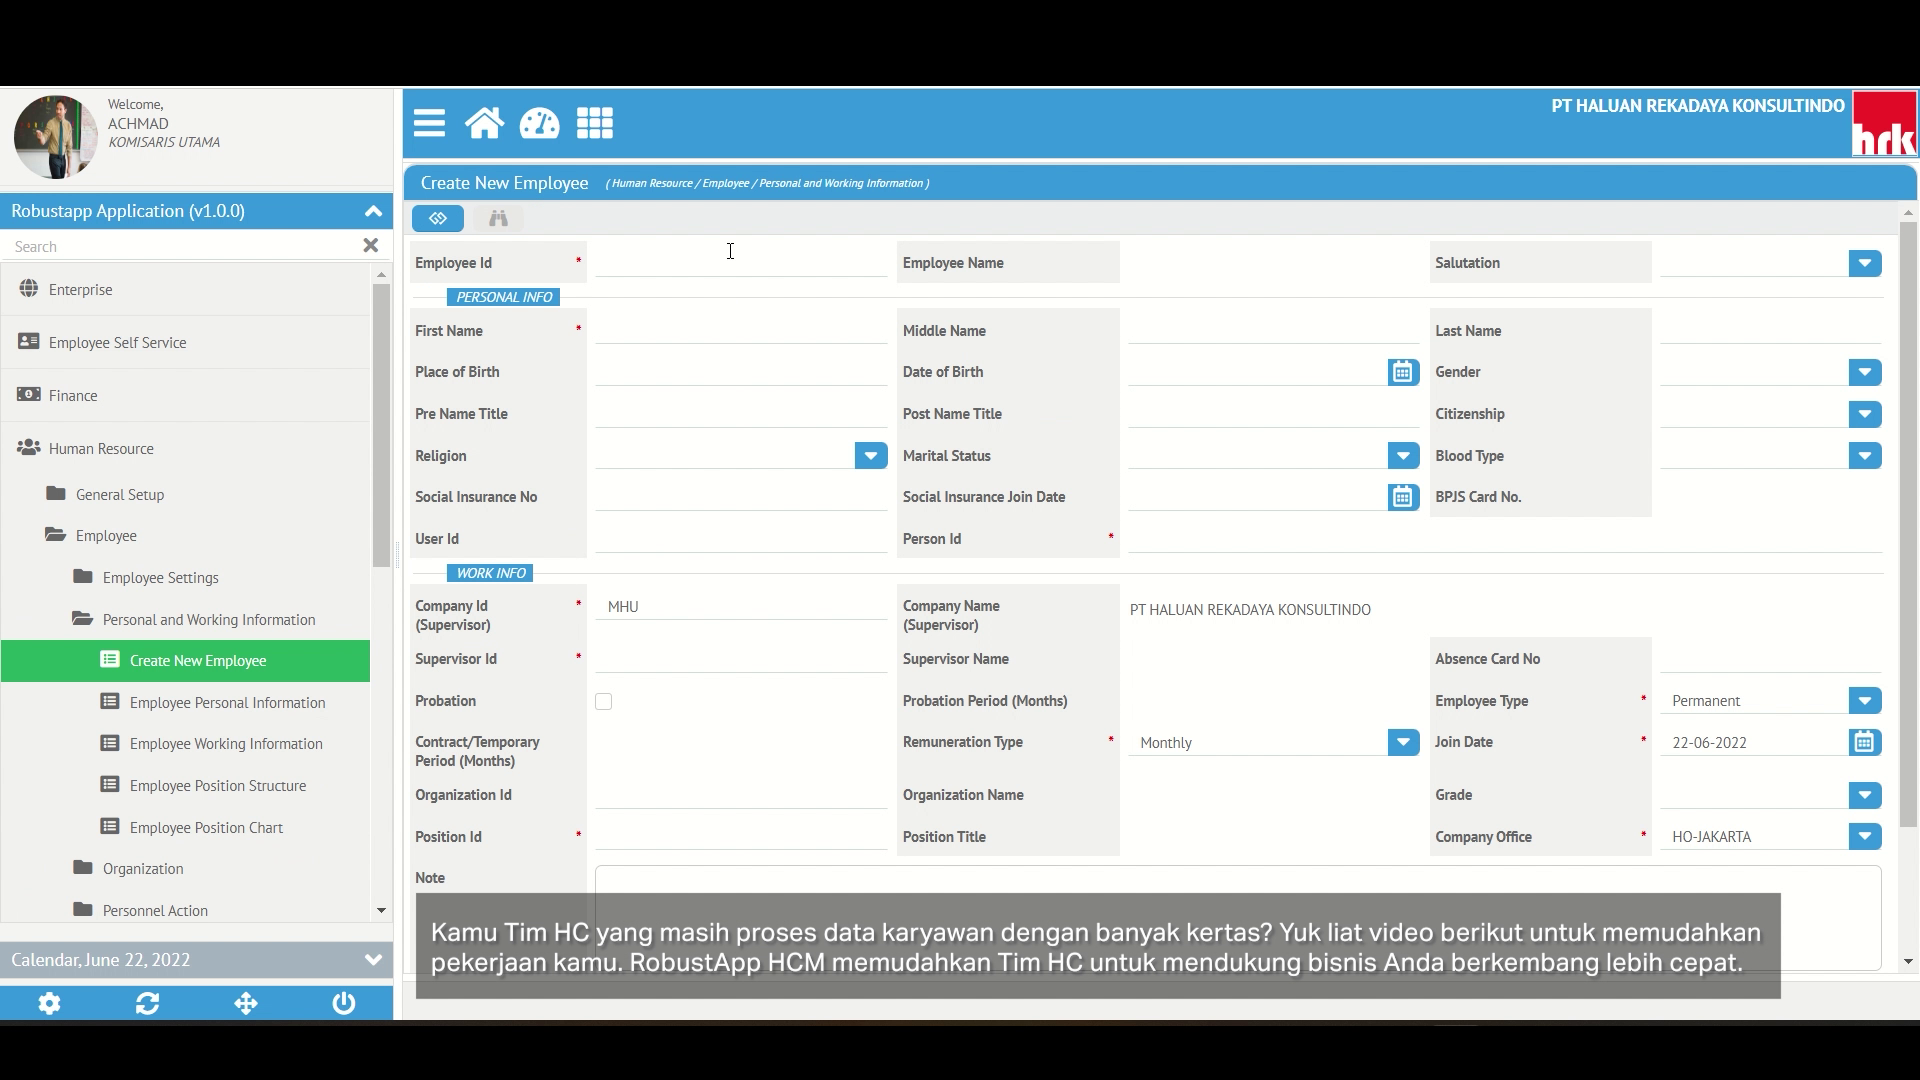
Task: Click the dashboard/speedometer icon
Action: coord(539,123)
